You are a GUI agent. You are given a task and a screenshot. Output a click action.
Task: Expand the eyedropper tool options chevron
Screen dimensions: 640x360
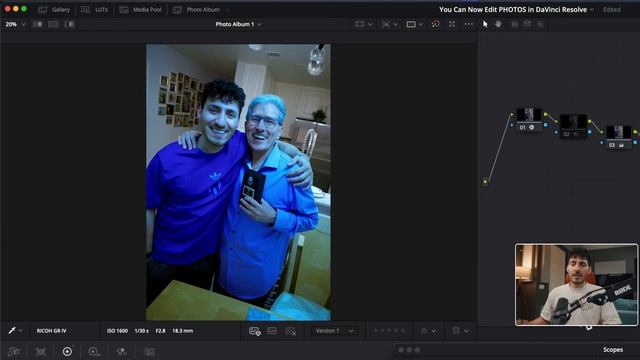coord(20,331)
